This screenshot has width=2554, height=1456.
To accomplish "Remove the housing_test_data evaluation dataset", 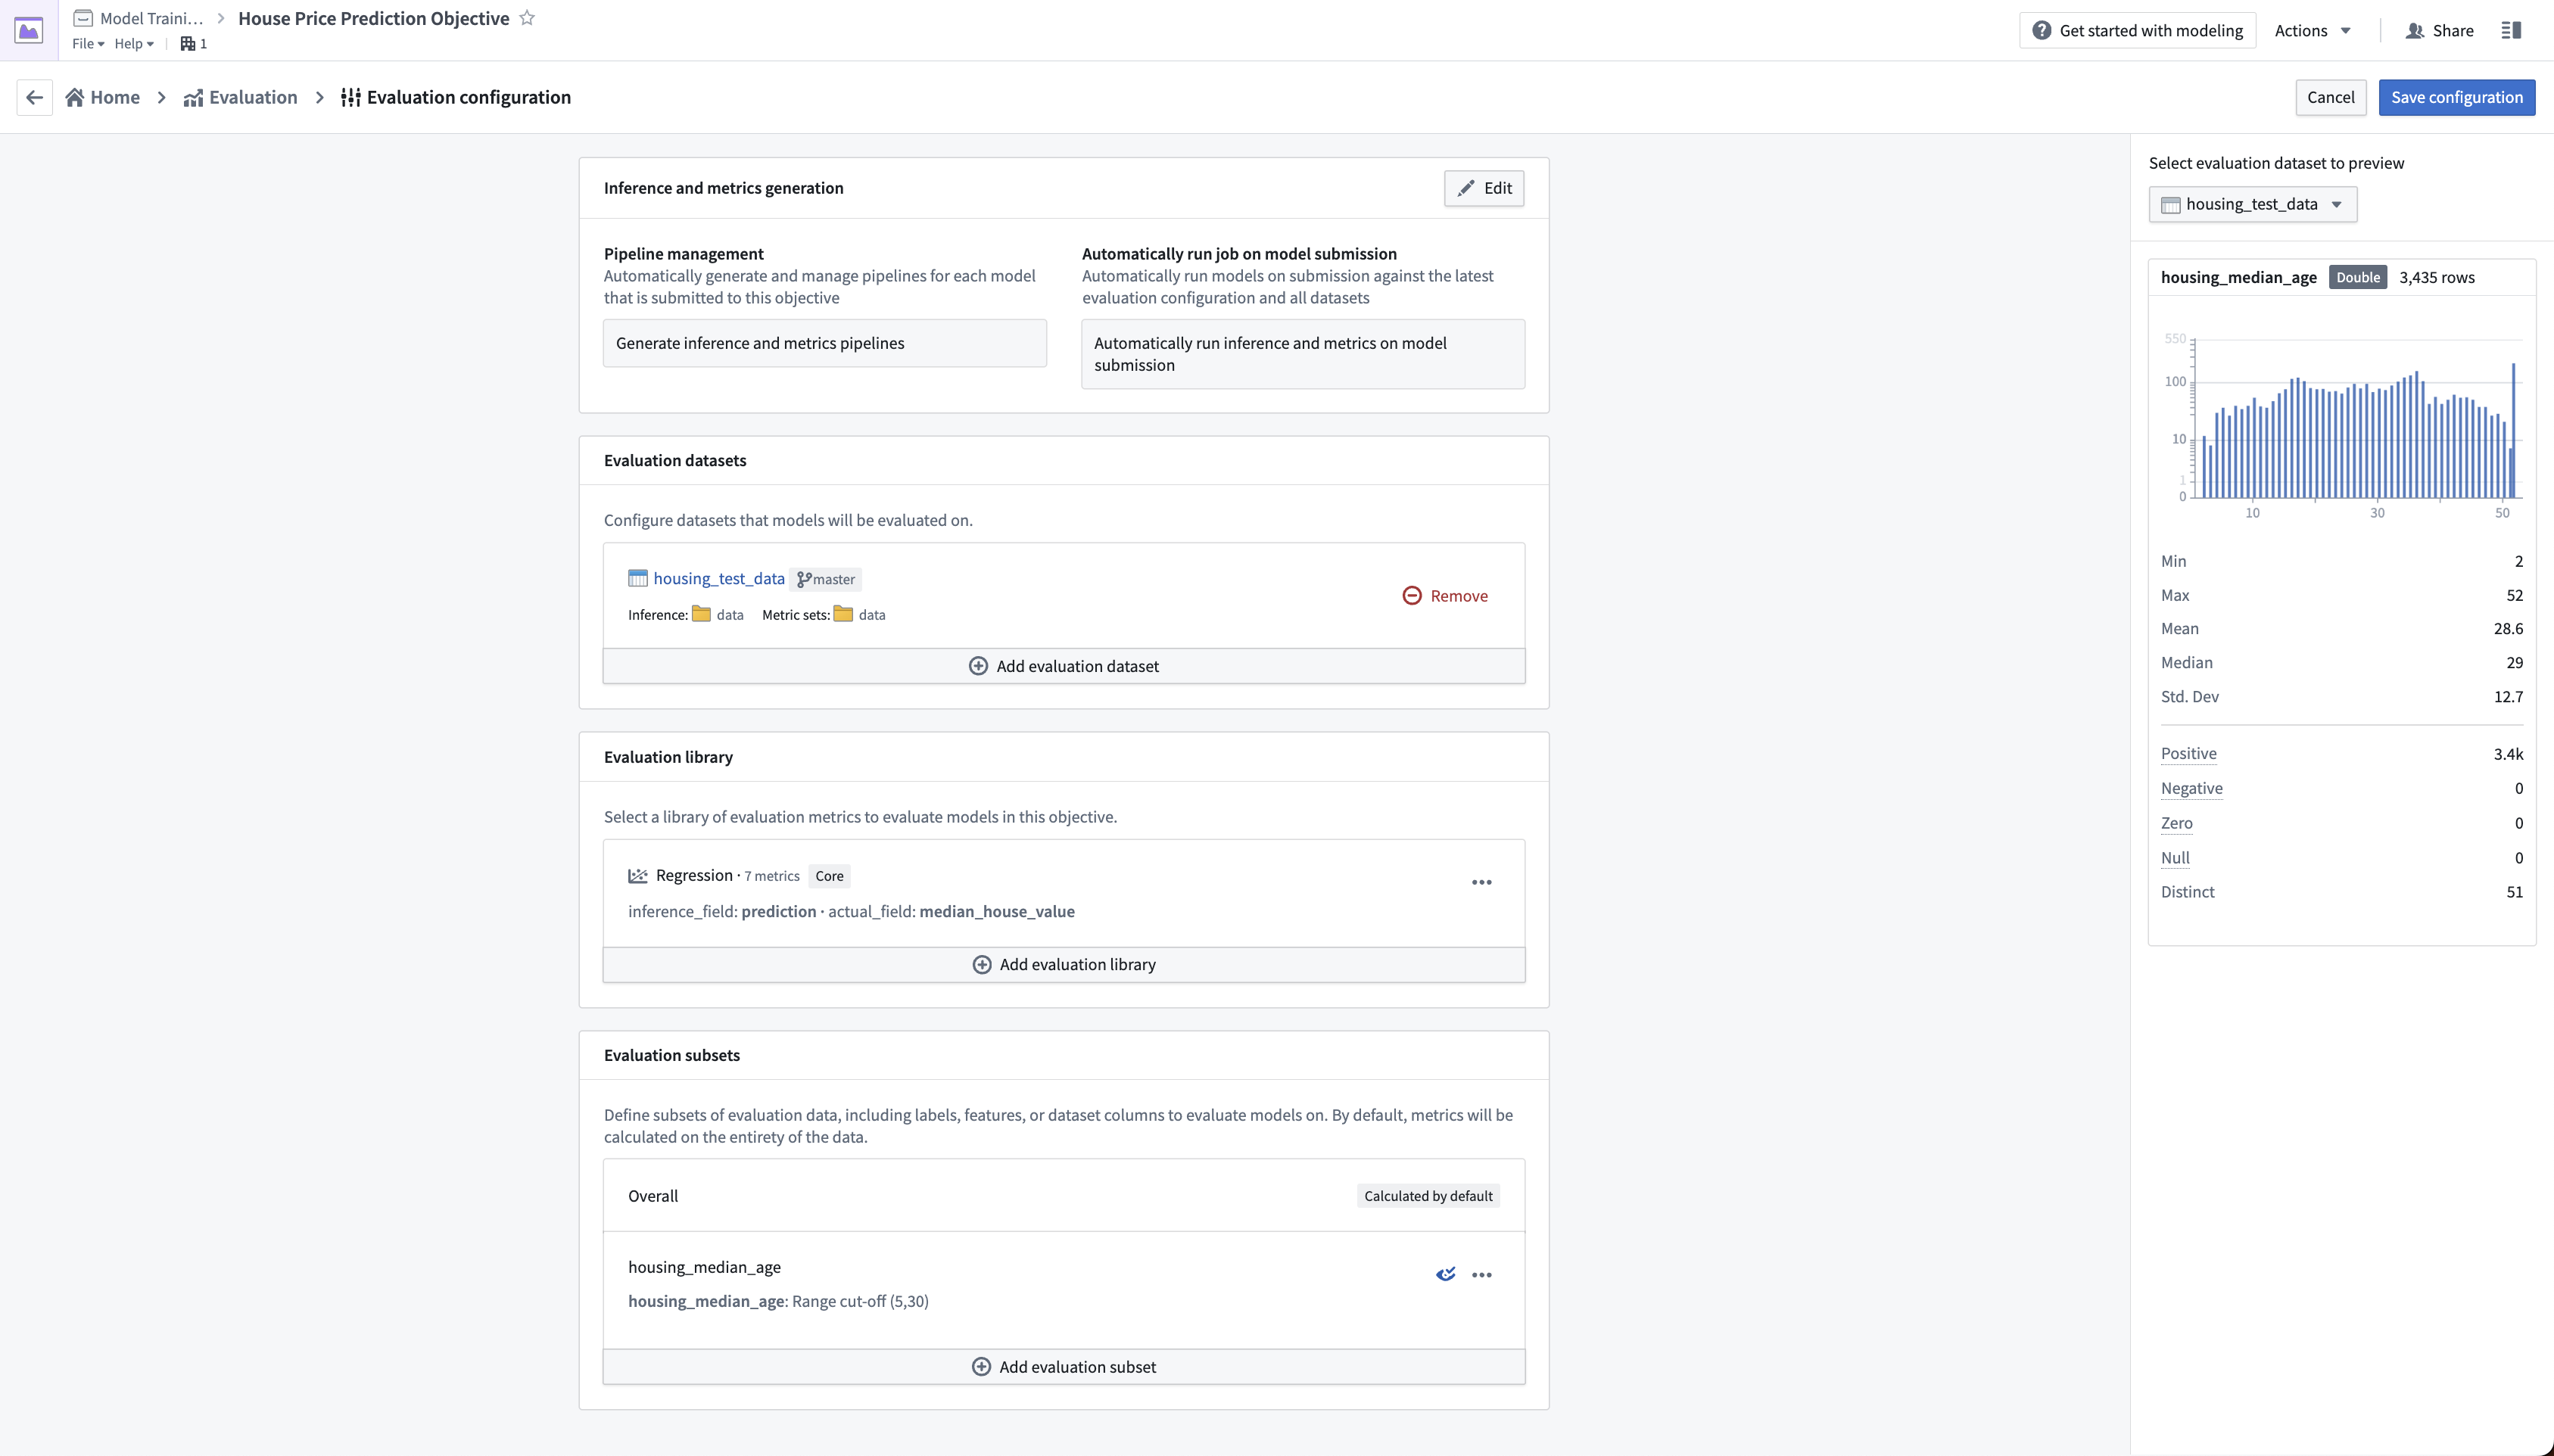I will (x=1445, y=596).
